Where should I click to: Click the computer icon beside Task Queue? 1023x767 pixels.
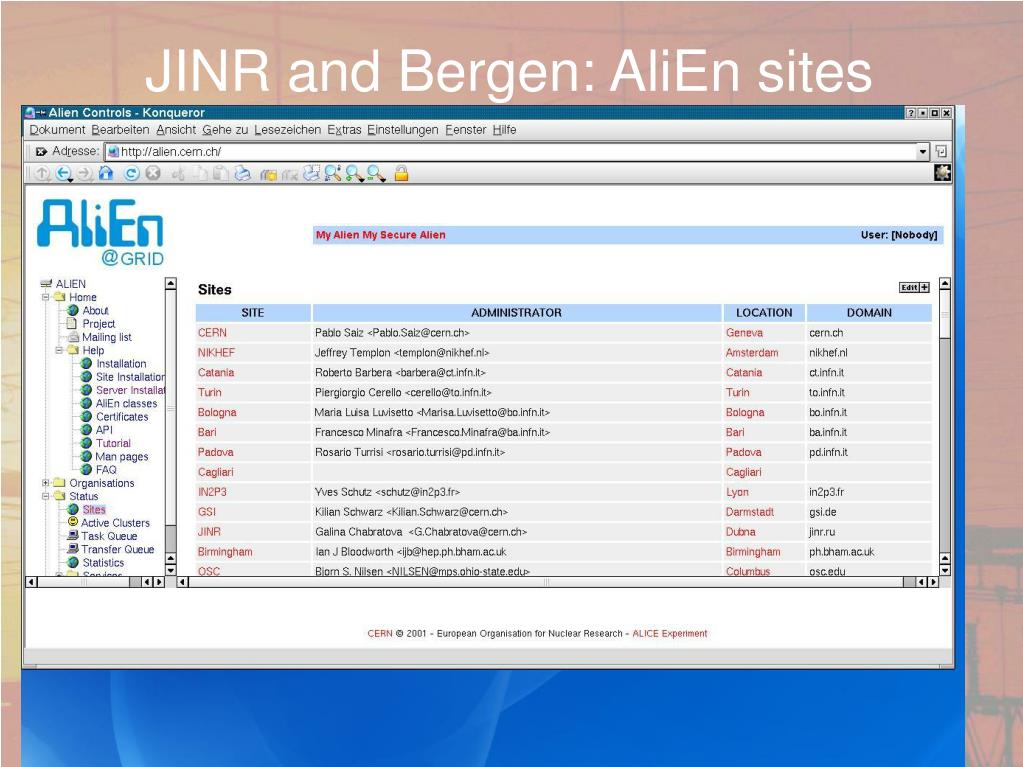click(73, 535)
